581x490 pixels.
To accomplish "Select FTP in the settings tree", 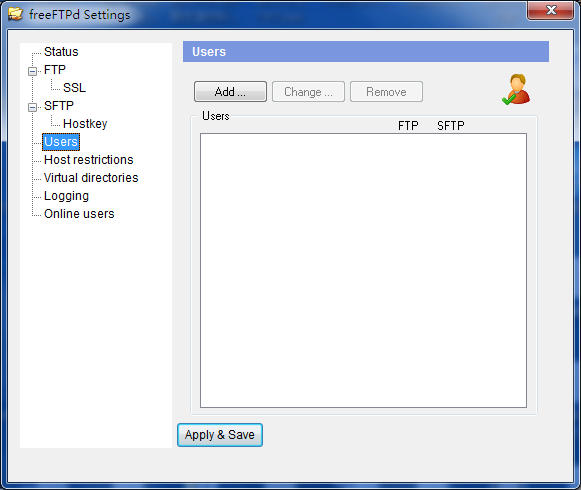I will 54,70.
